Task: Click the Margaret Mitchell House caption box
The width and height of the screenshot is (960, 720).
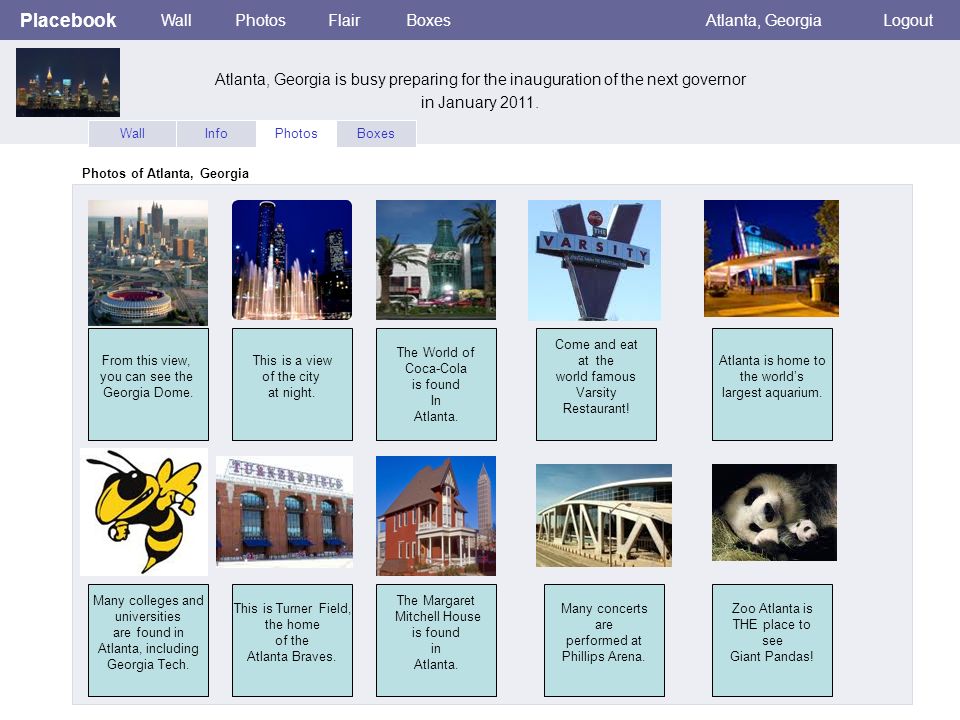Action: 436,640
